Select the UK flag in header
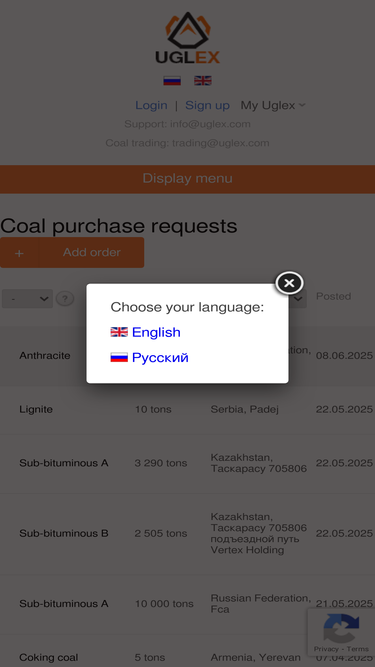 pos(203,80)
